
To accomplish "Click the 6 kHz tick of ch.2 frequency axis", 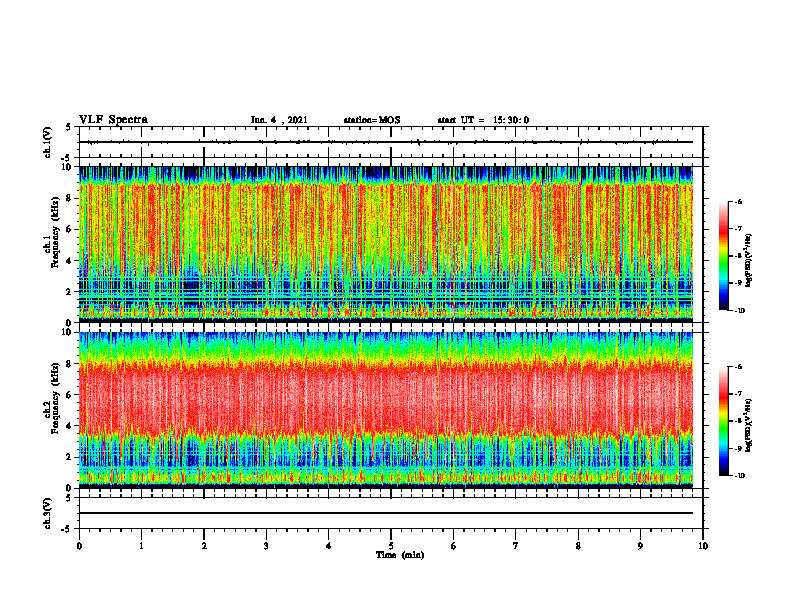I will (70, 395).
